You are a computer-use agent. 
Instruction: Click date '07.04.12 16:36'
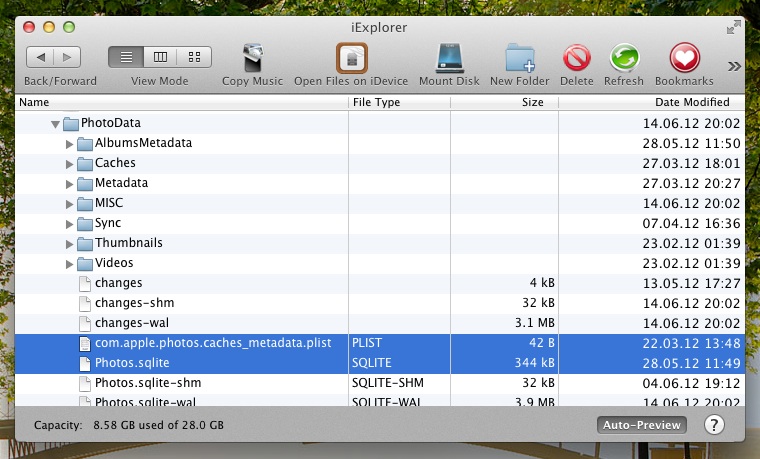[x=692, y=223]
